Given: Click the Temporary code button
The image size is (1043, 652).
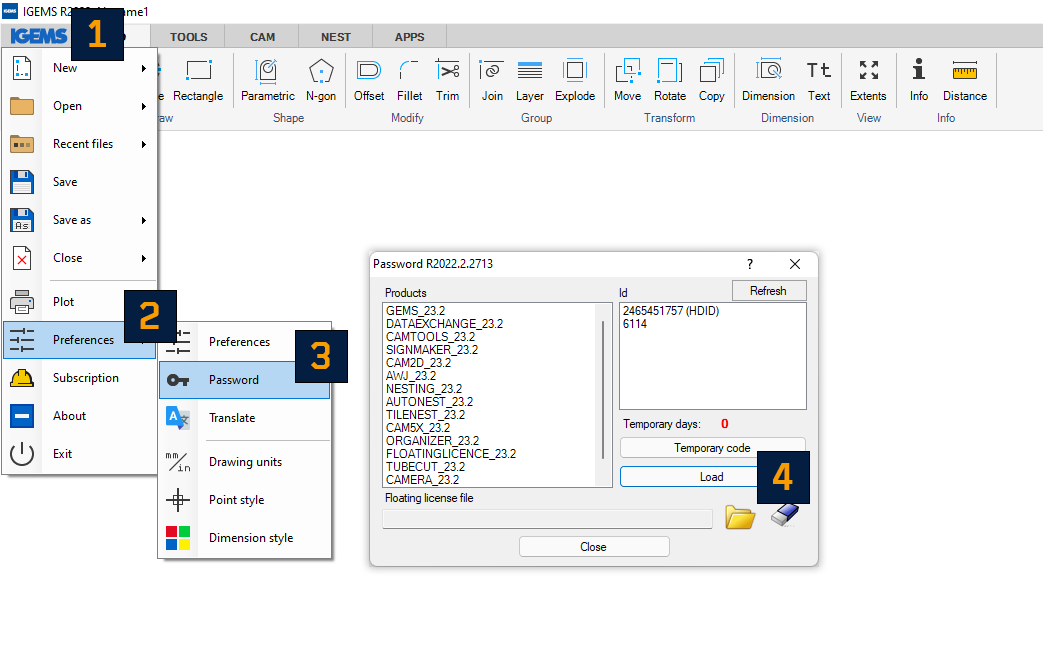Looking at the screenshot, I should tap(711, 447).
